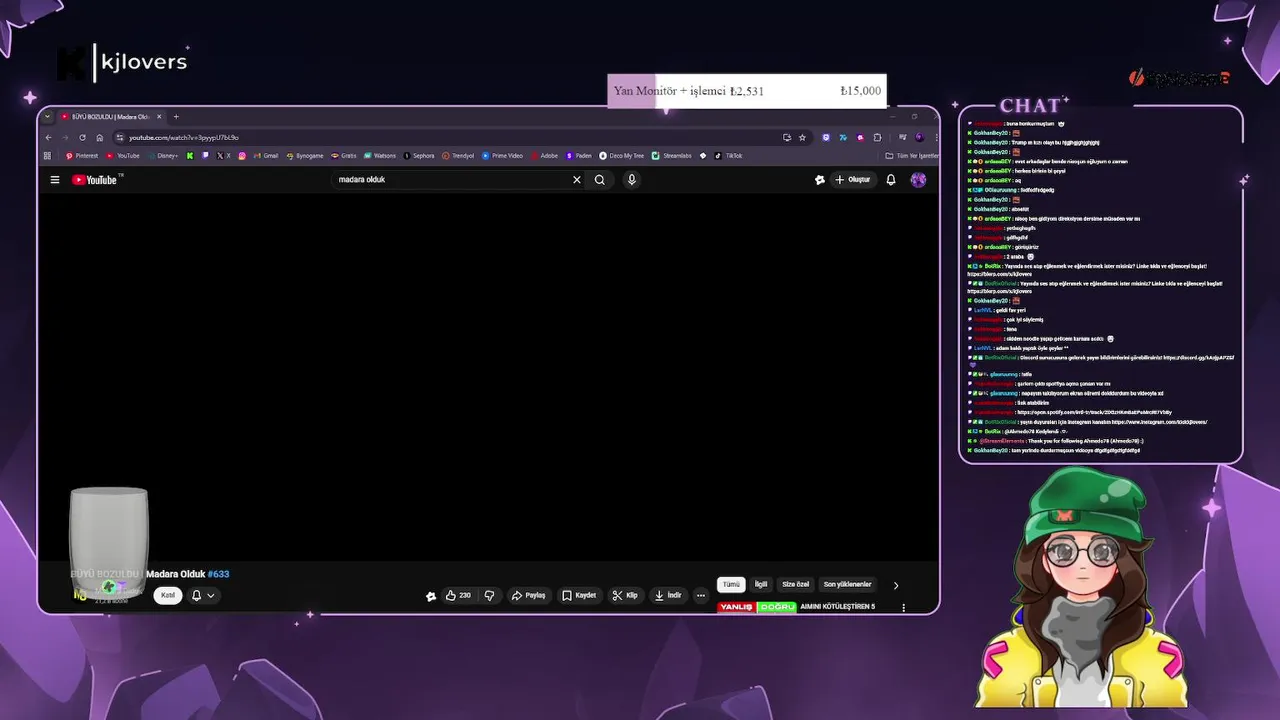1280x720 pixels.
Task: Click the Chrome profile avatar in toolbar
Action: (x=919, y=137)
